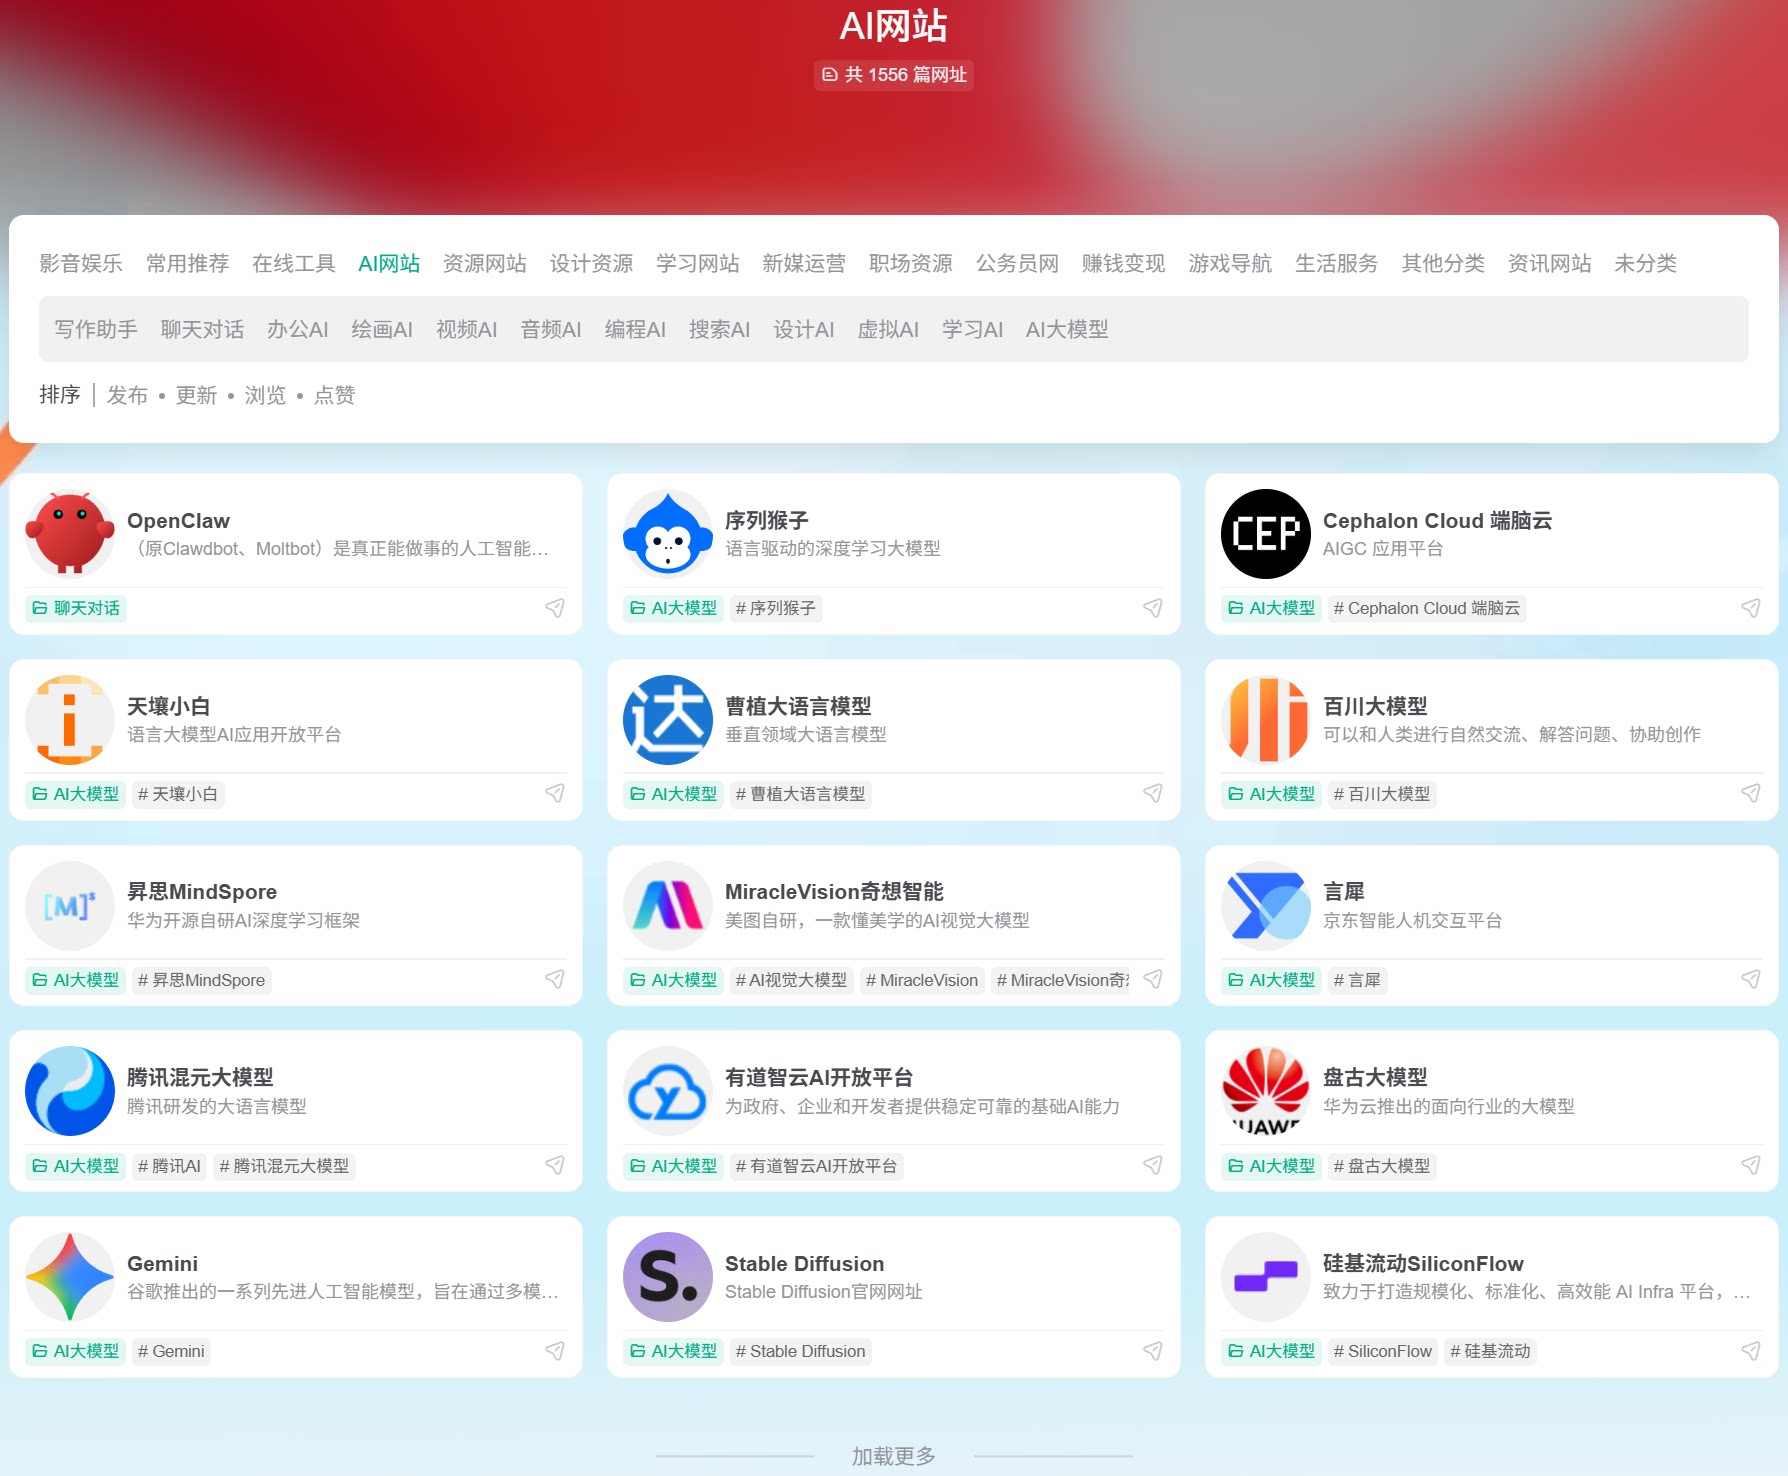Click the document icon beside 共1556篇网址

pyautogui.click(x=831, y=75)
